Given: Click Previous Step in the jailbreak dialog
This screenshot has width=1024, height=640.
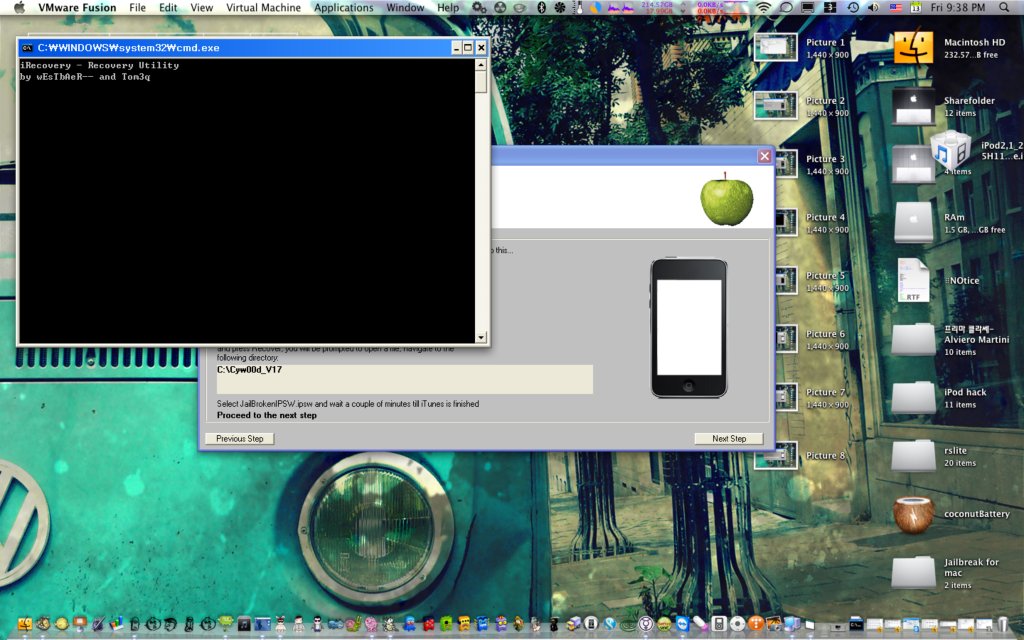Looking at the screenshot, I should point(240,439).
